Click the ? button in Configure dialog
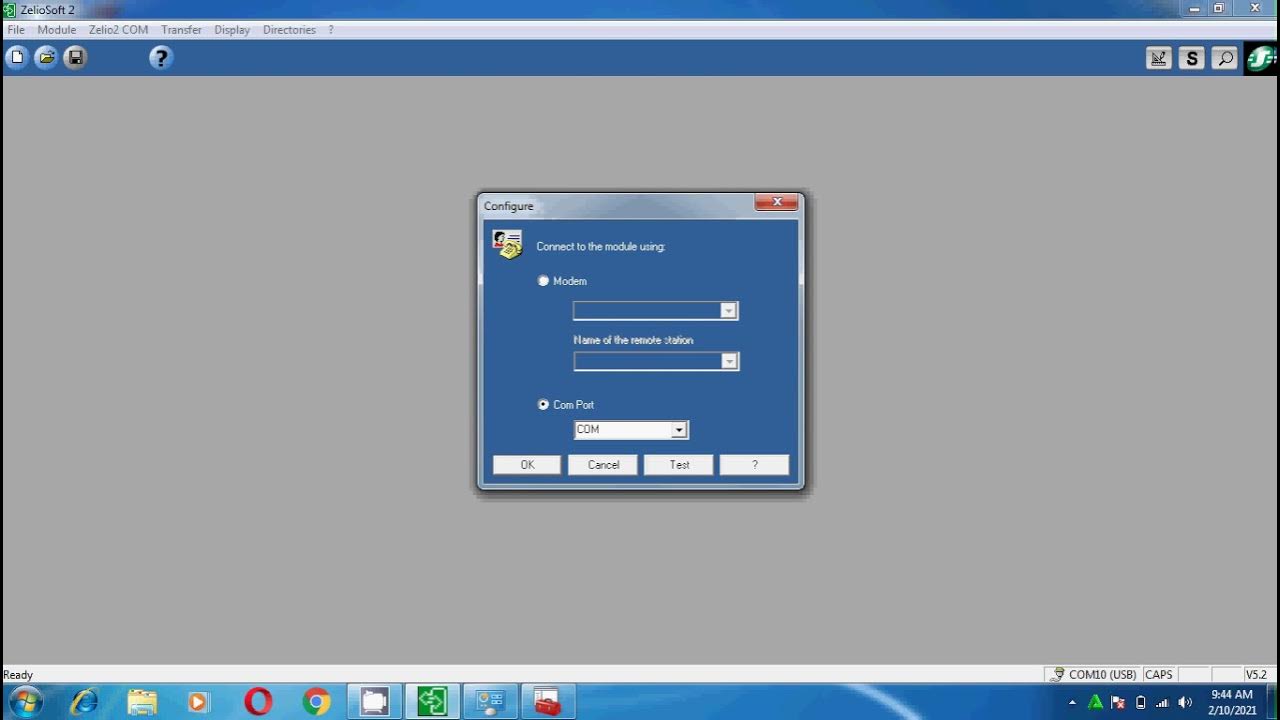Screen dimensions: 1280x720 point(755,465)
